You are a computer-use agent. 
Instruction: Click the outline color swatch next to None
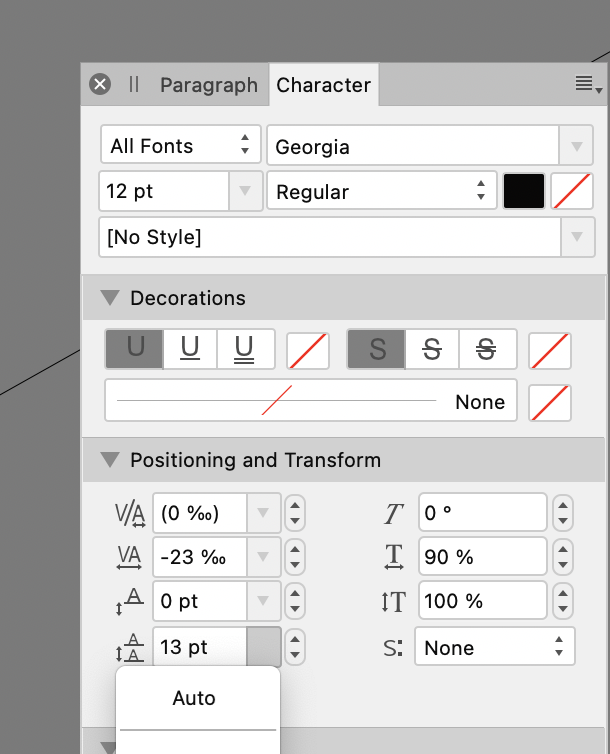tap(550, 402)
